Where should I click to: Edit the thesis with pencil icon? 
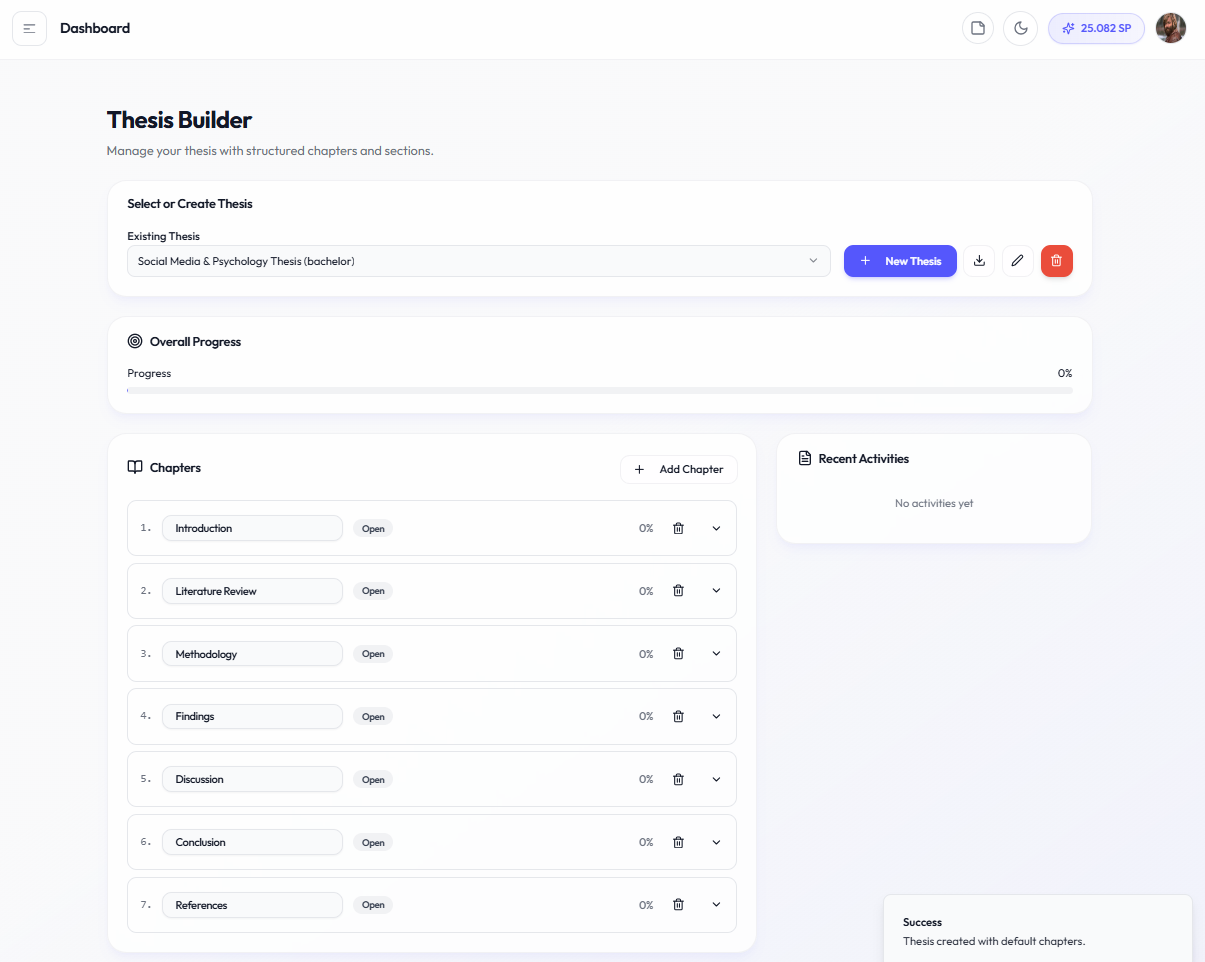click(1017, 261)
